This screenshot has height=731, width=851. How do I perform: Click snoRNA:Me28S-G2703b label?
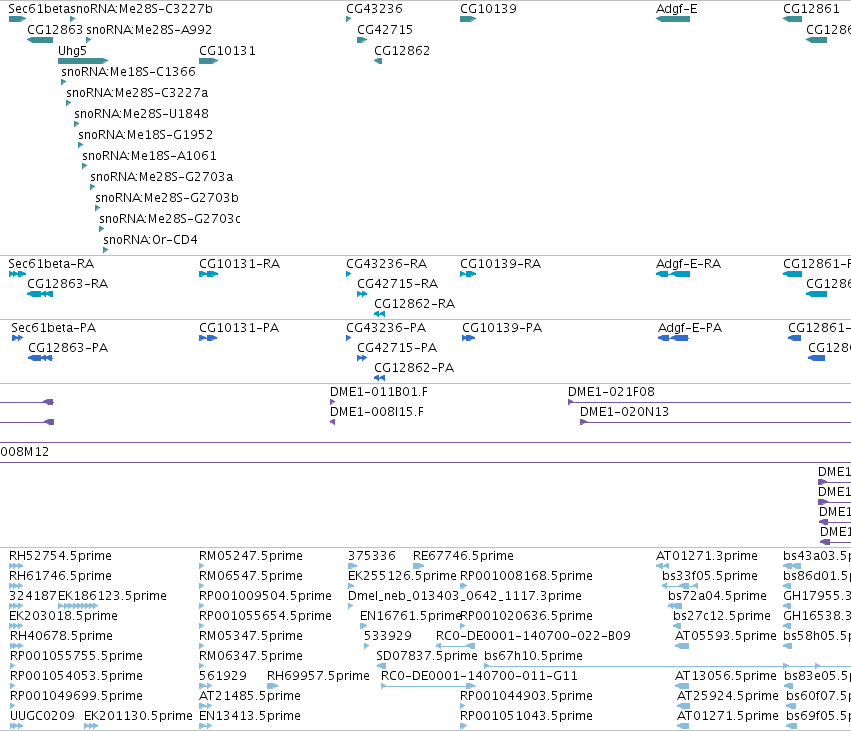[x=167, y=198]
